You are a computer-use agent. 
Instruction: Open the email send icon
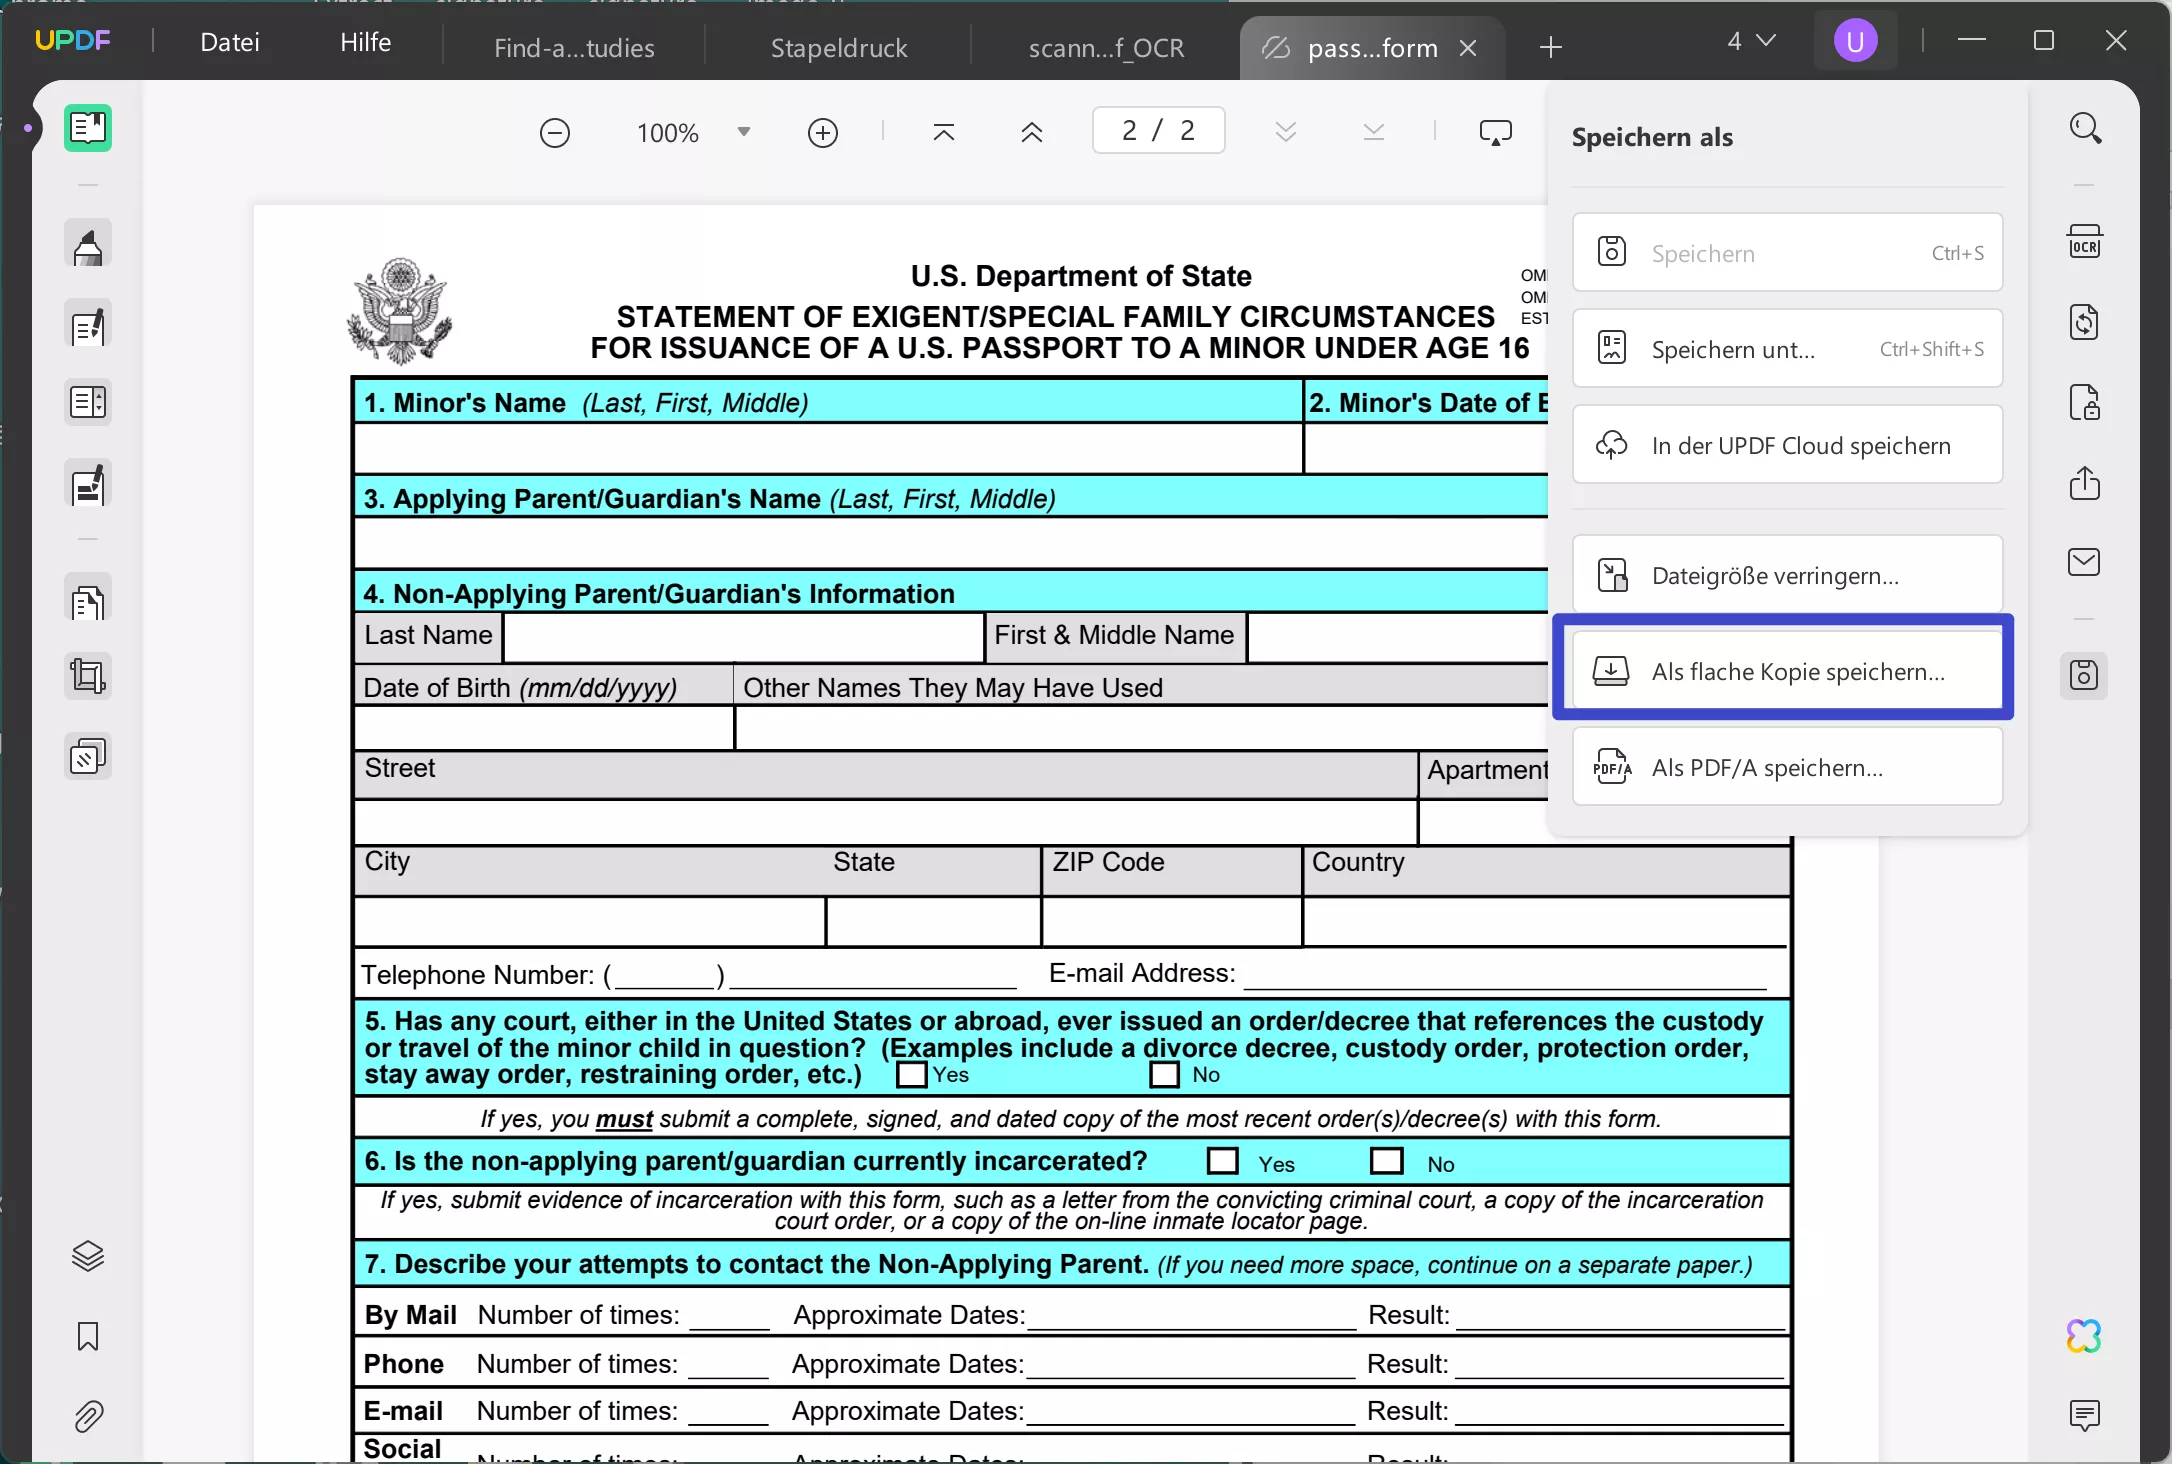pos(2084,562)
